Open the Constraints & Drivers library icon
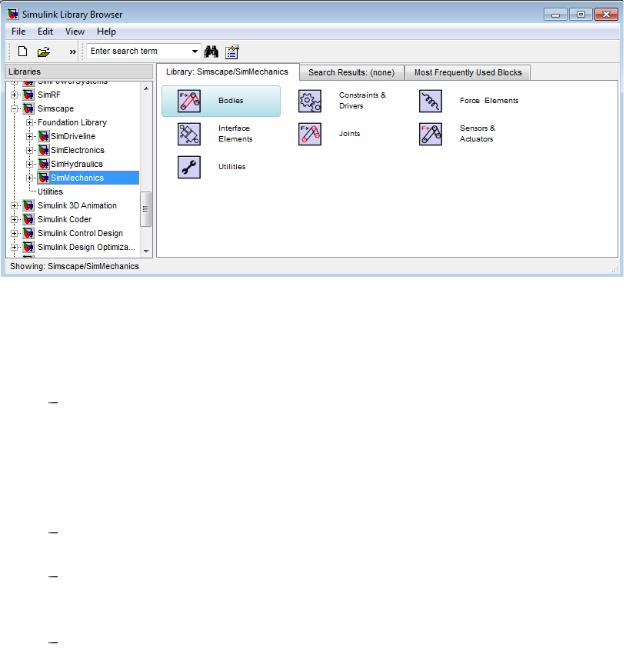The height and width of the screenshot is (652, 624). click(310, 101)
